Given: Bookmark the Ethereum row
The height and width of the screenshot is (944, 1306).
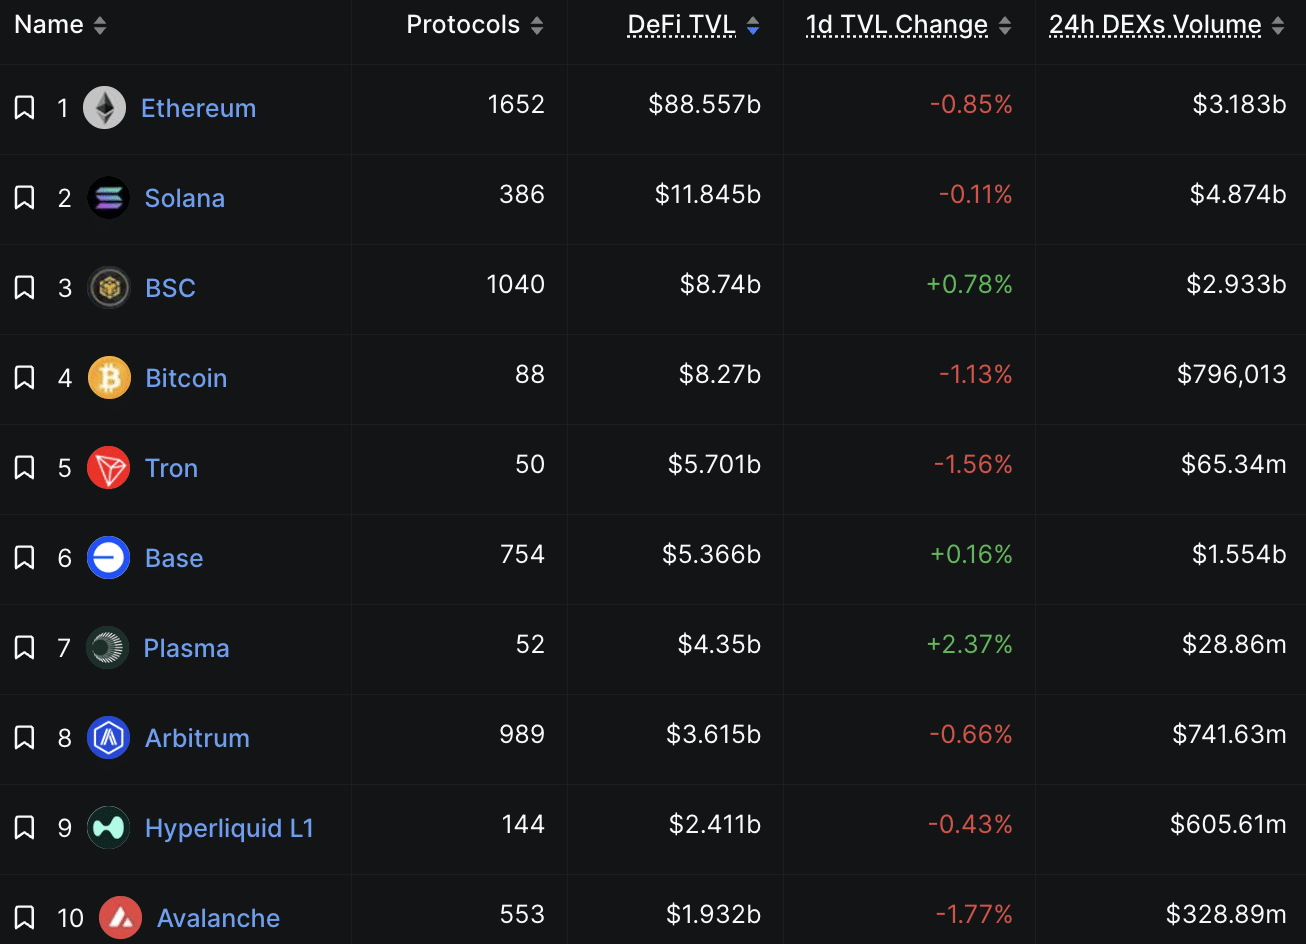Looking at the screenshot, I should coord(24,108).
